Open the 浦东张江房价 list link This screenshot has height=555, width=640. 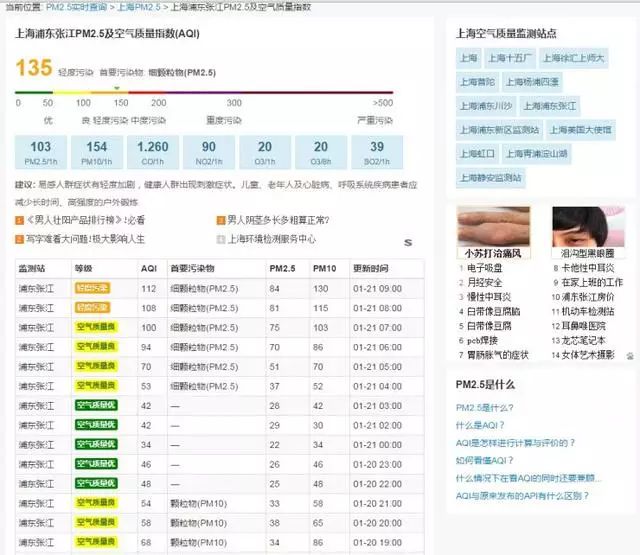point(588,297)
